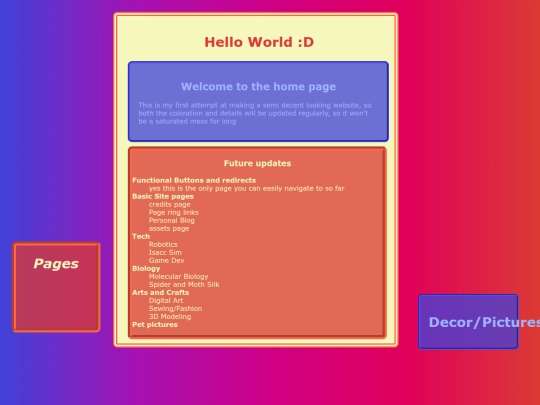Select the 'Molecular Biology' item
This screenshot has width=540, height=405.
[x=178, y=276]
